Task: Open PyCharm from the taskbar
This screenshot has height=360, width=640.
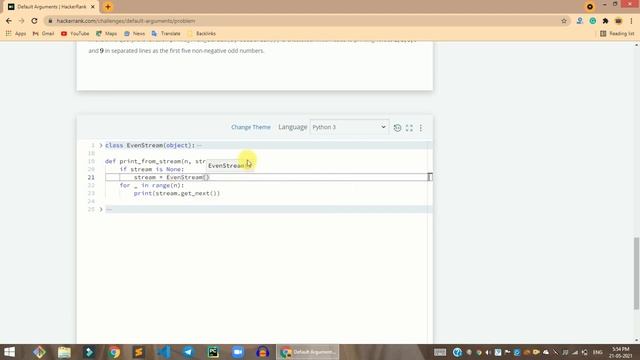Action: [x=213, y=352]
